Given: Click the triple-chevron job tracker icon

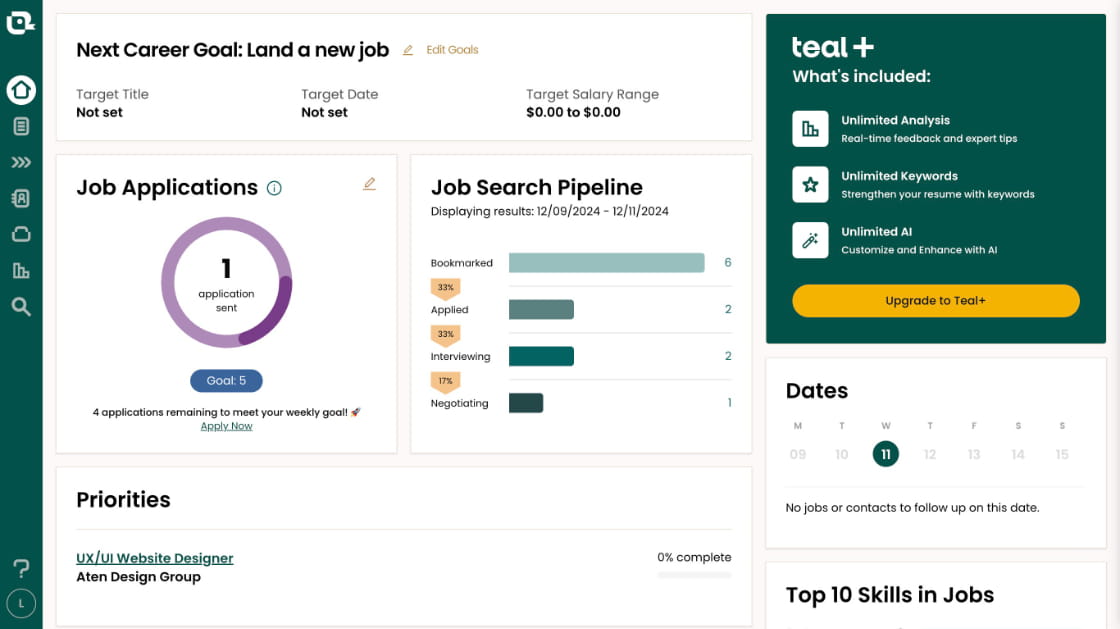Looking at the screenshot, I should 21,162.
